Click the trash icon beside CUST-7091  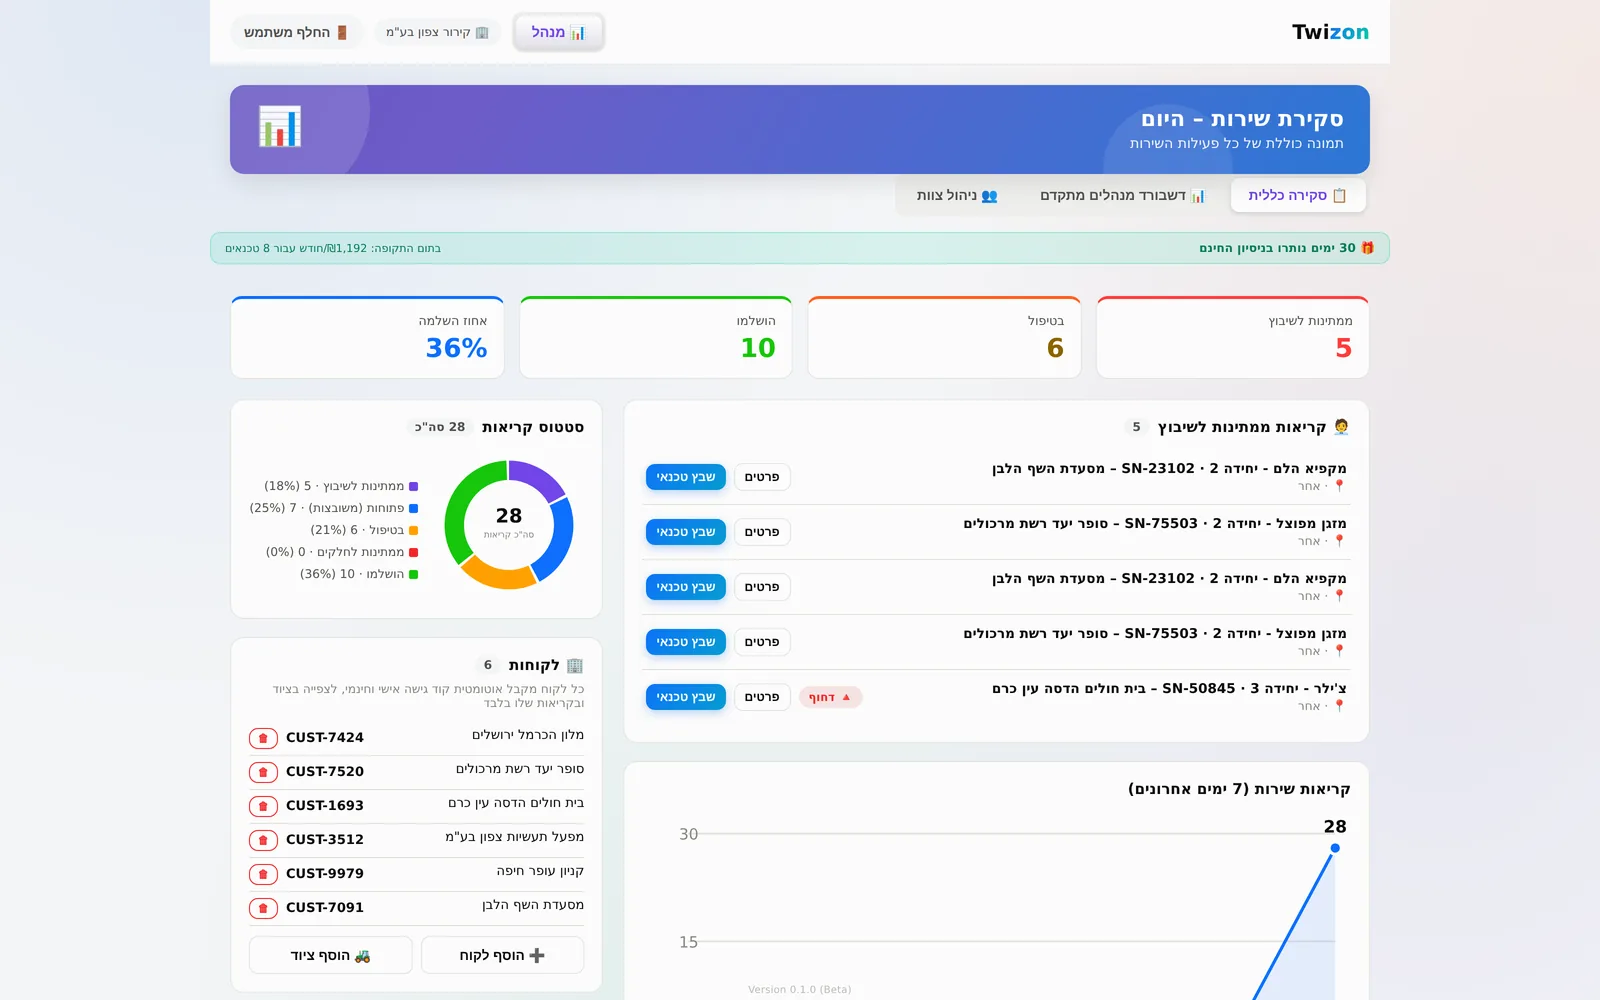263,908
